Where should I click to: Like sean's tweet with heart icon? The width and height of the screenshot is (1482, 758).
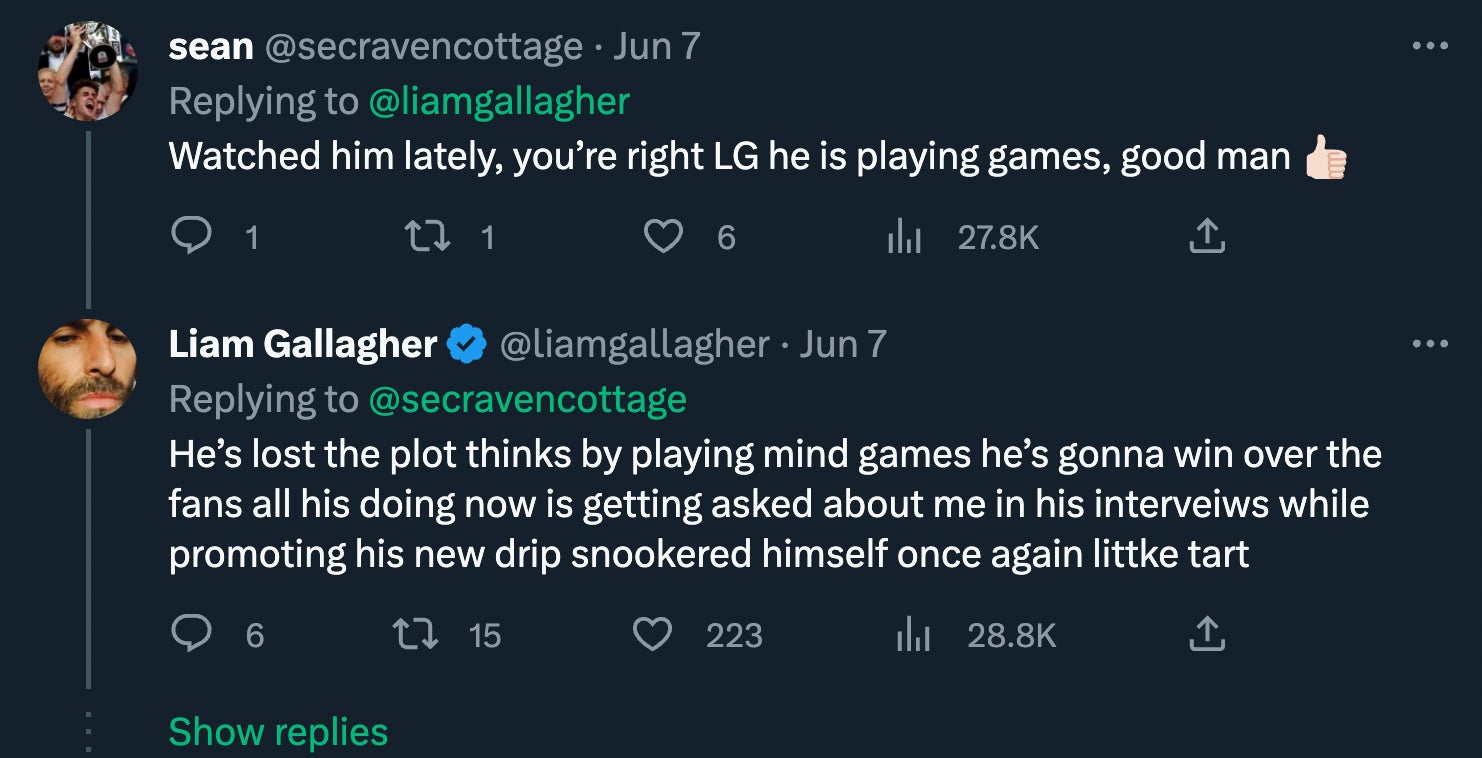(661, 236)
